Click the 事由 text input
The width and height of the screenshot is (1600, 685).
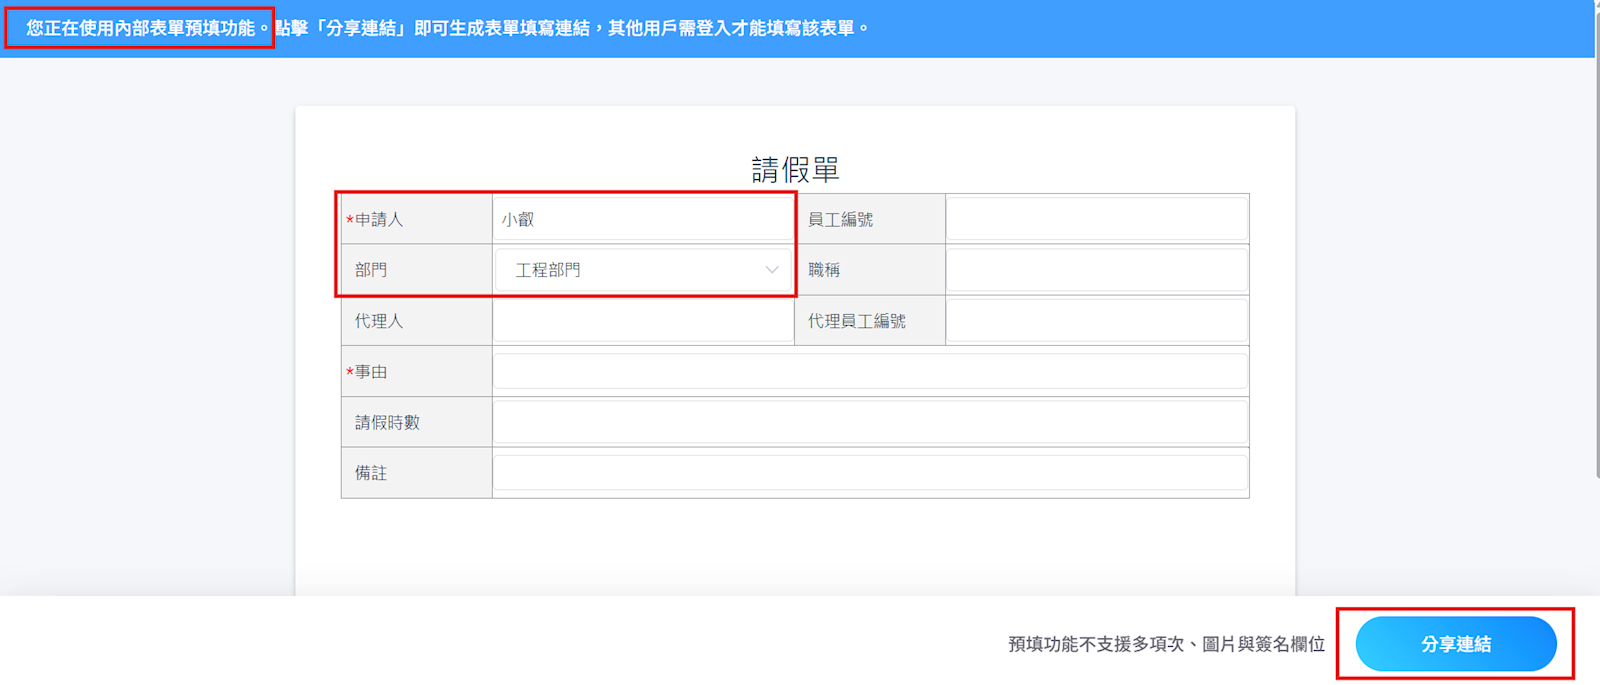(869, 372)
